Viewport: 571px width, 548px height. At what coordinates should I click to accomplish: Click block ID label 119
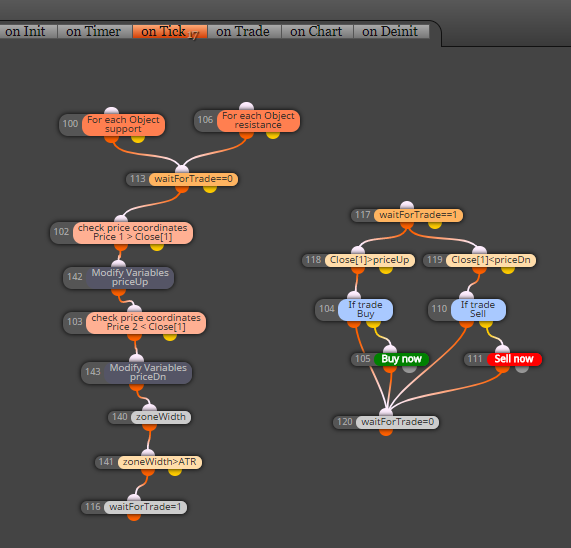coord(434,260)
